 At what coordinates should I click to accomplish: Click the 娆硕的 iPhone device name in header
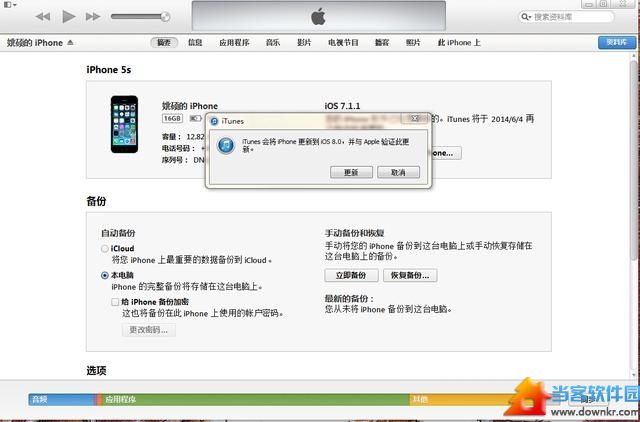coord(35,42)
